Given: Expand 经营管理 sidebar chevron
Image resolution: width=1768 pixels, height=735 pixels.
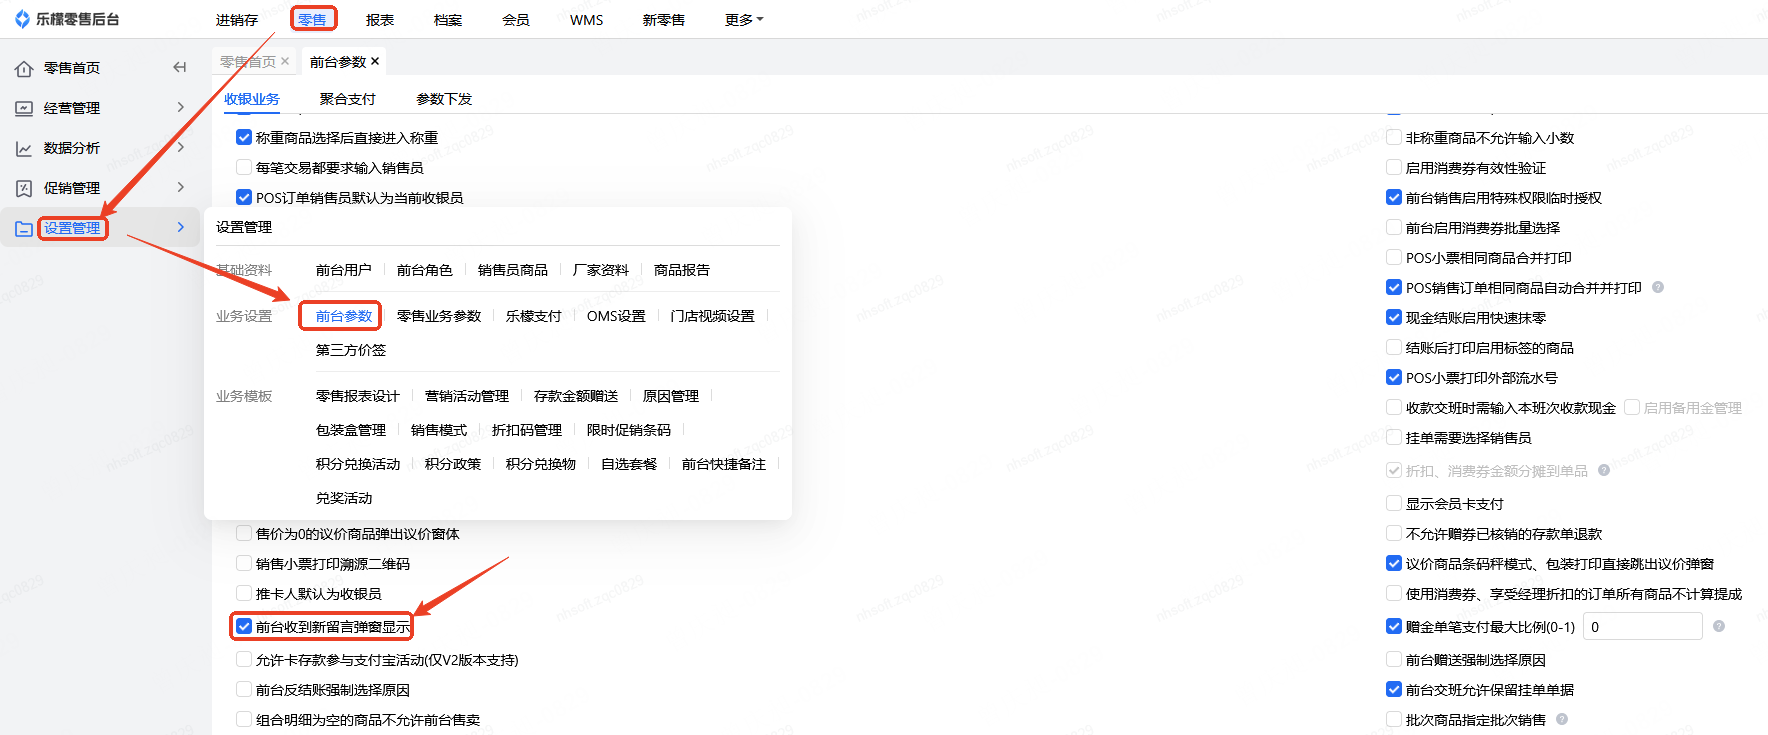Looking at the screenshot, I should click(x=181, y=107).
